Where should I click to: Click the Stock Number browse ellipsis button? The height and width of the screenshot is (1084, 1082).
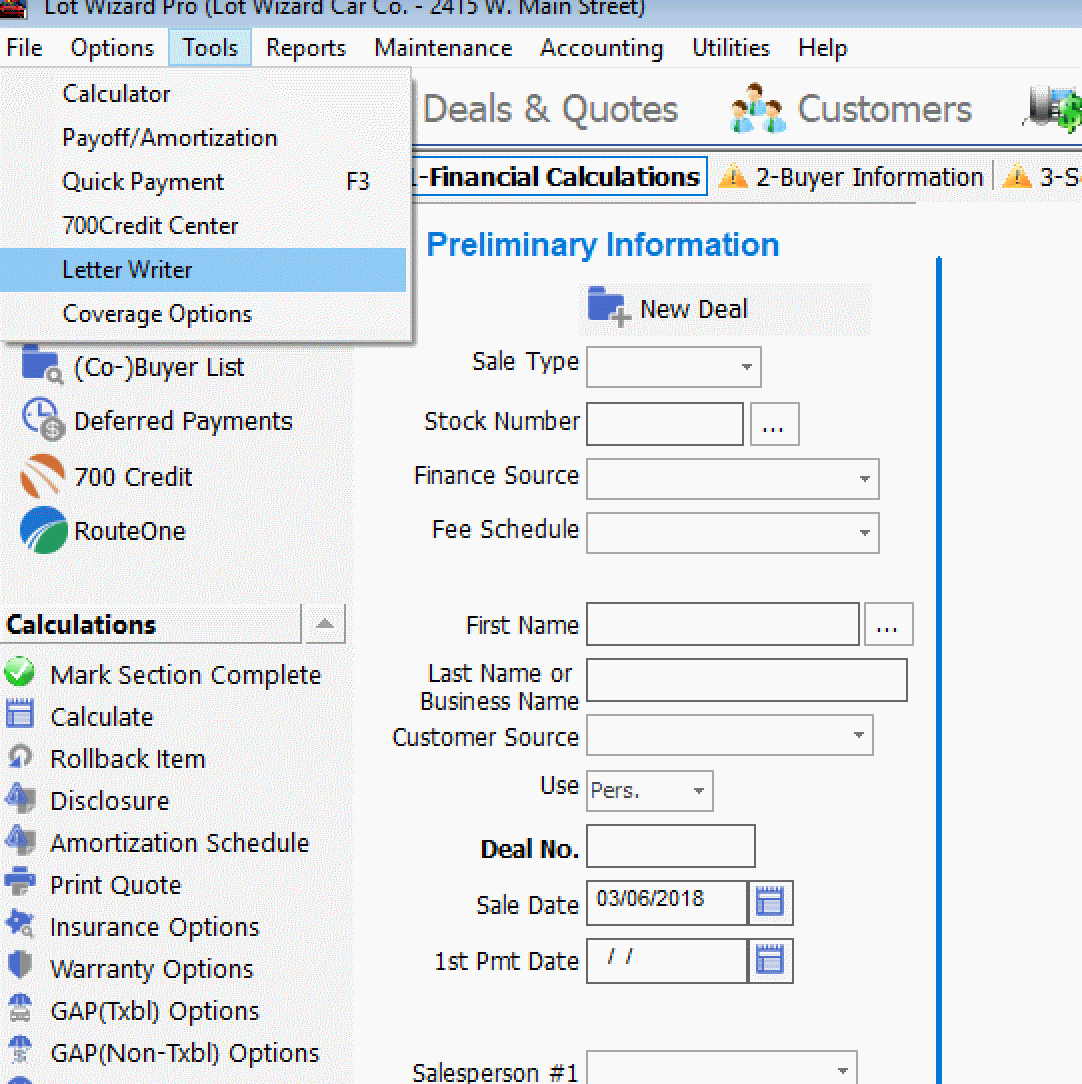click(774, 425)
